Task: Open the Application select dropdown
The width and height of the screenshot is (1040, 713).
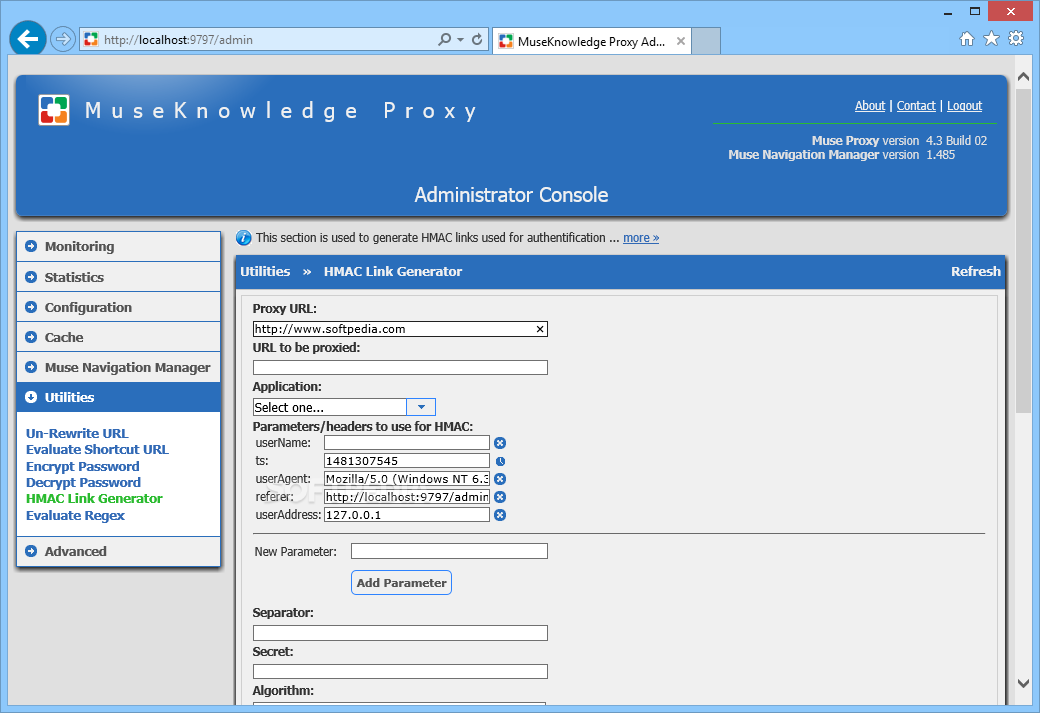Action: 421,407
